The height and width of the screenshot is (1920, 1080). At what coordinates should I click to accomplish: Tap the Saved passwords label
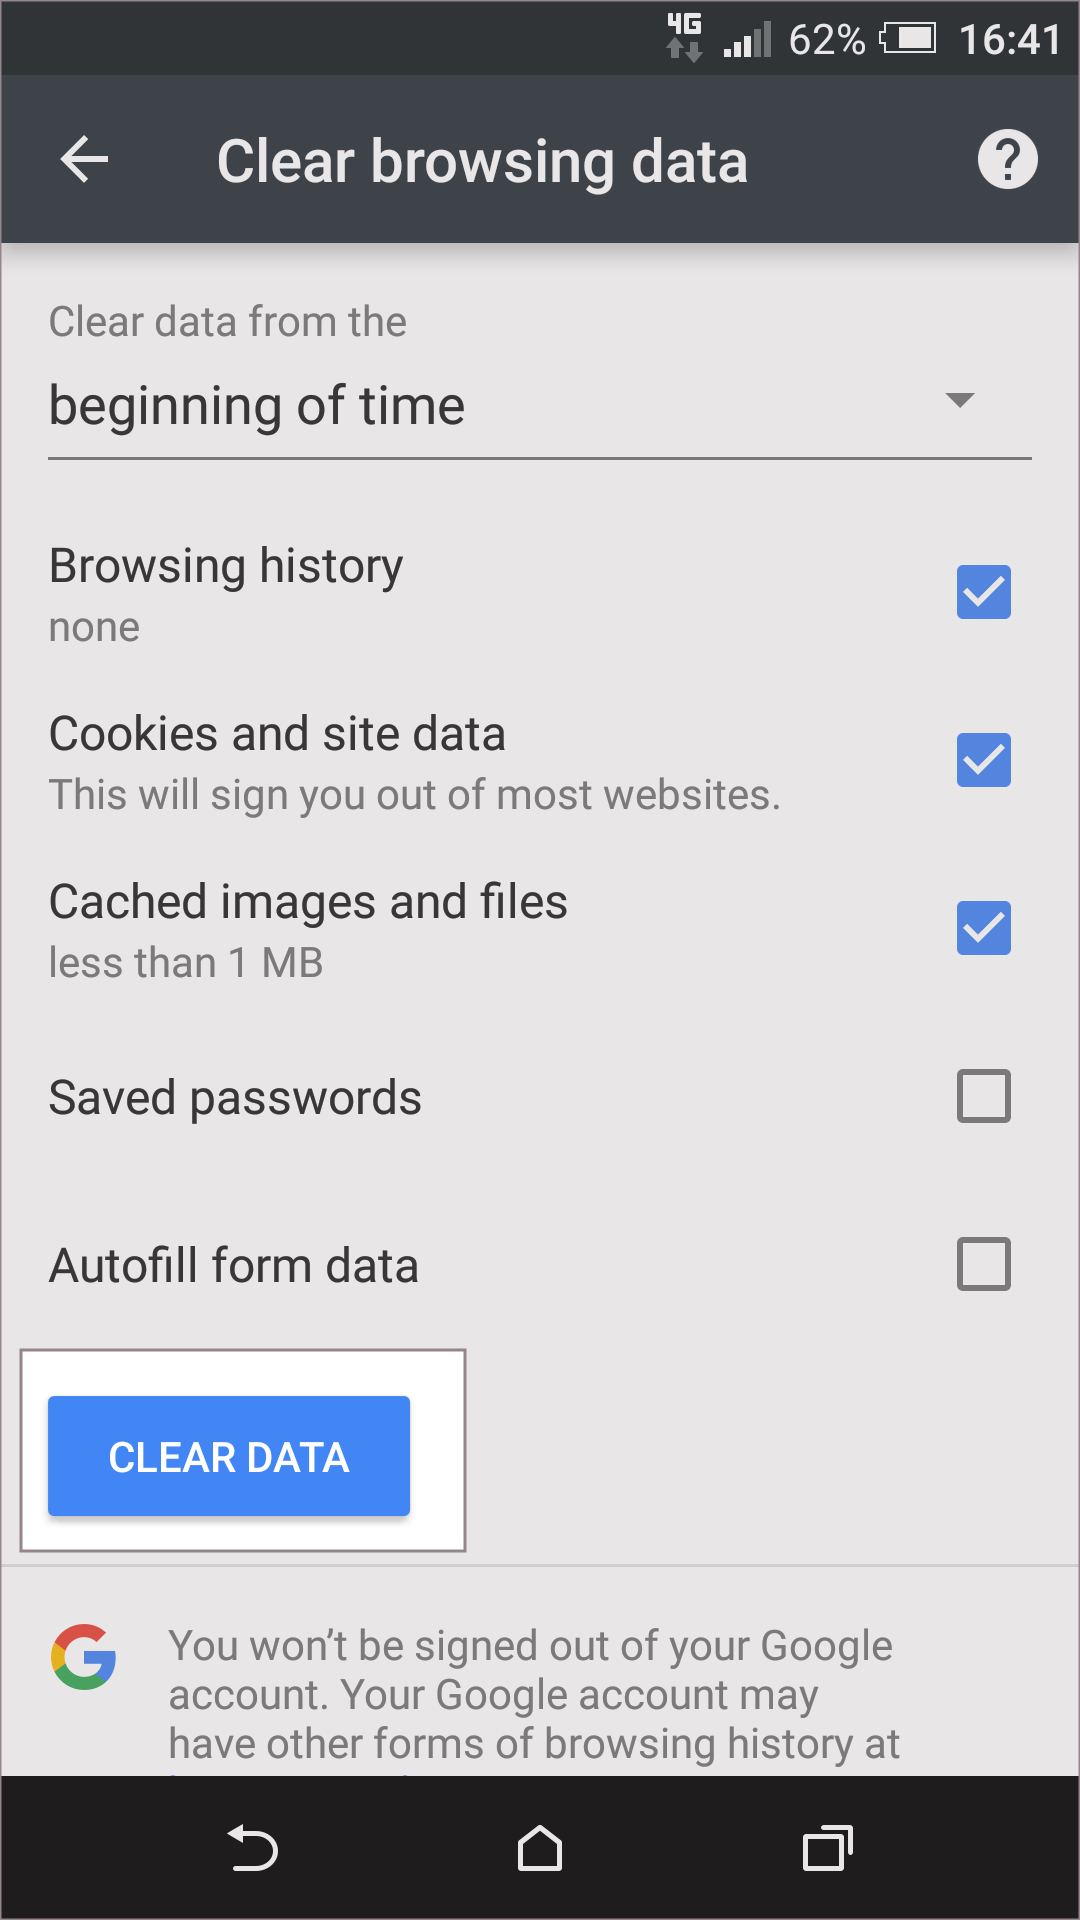click(236, 1098)
